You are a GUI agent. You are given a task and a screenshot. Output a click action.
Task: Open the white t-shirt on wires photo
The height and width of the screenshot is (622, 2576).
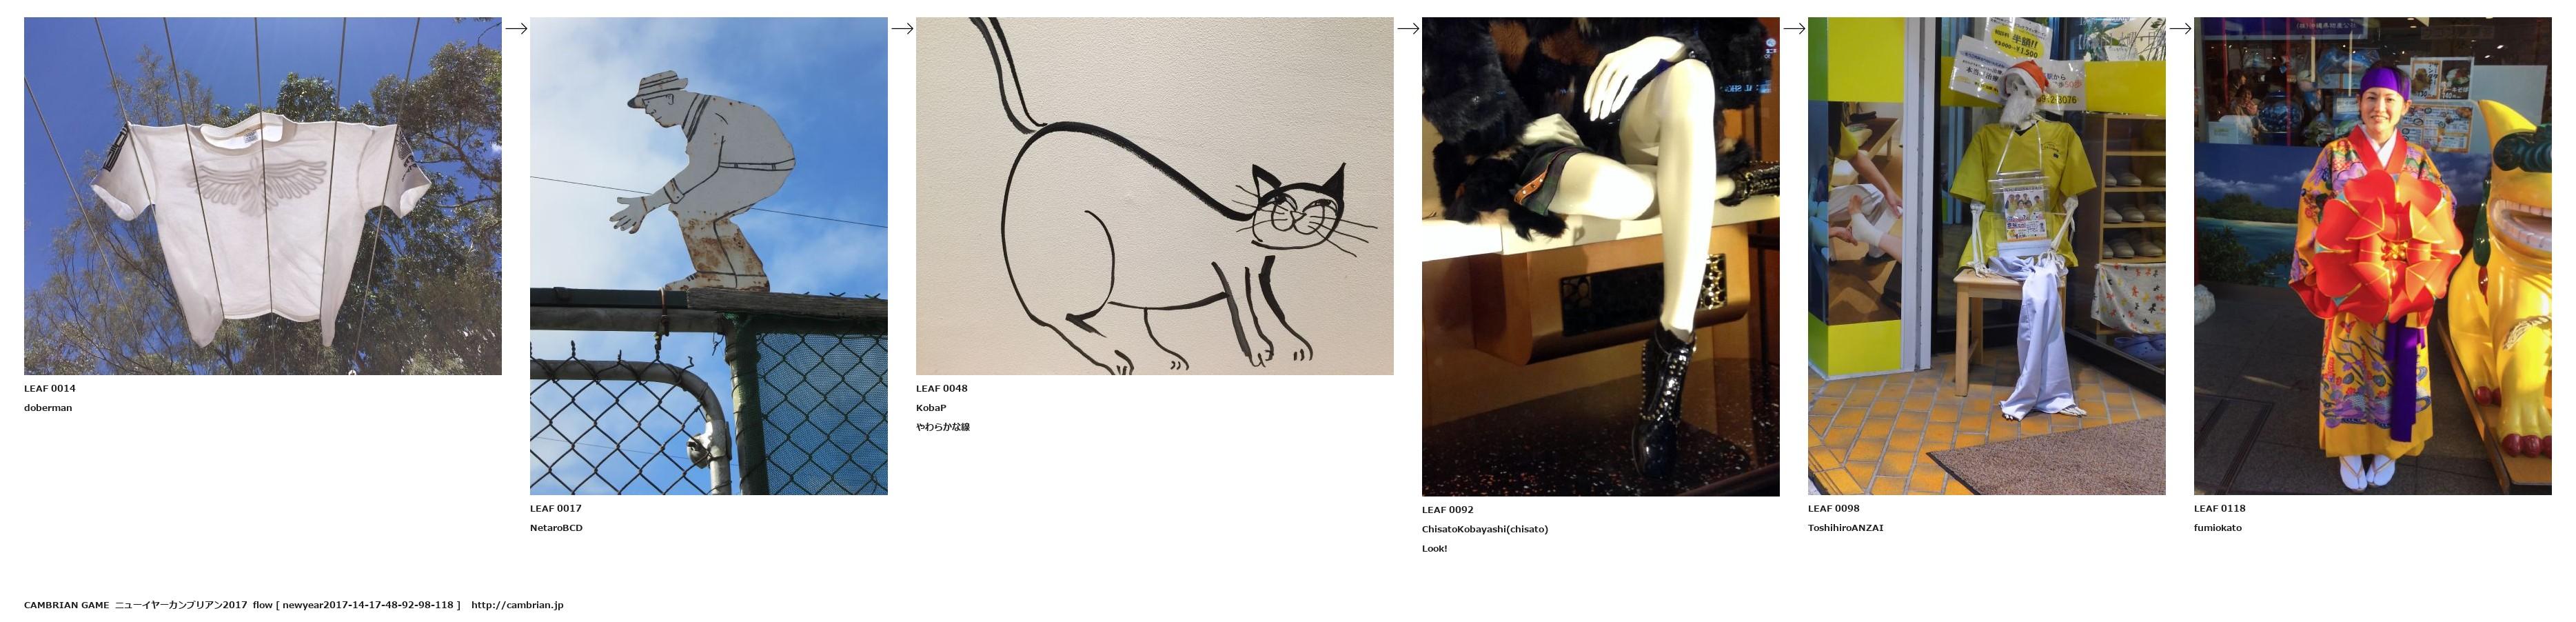click(263, 196)
